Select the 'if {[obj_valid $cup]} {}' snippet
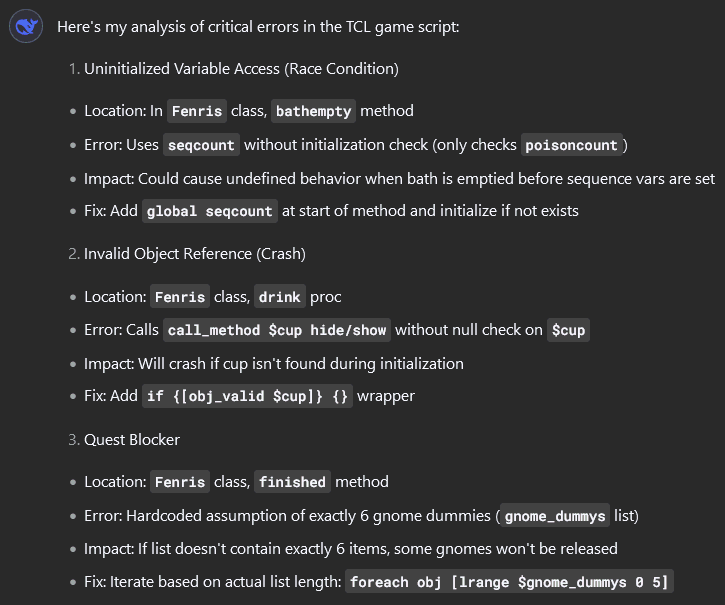Image resolution: width=725 pixels, height=605 pixels. (x=248, y=396)
